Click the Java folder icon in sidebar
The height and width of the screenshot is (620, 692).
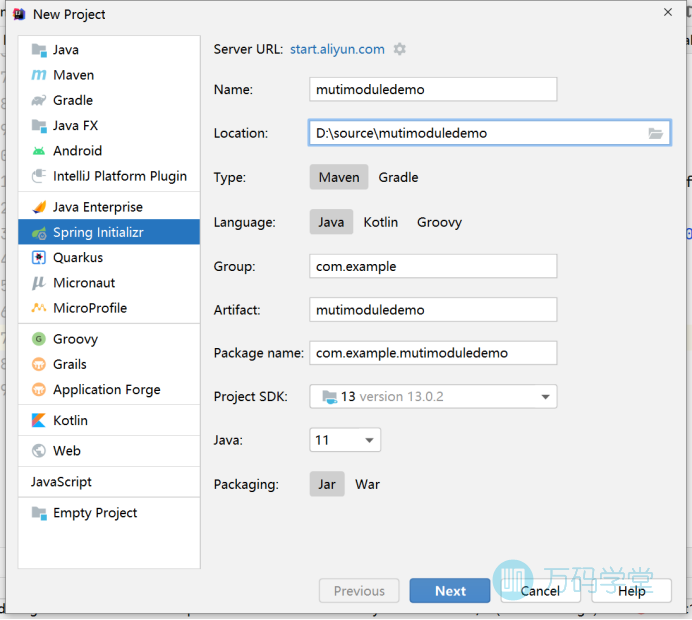click(x=39, y=50)
